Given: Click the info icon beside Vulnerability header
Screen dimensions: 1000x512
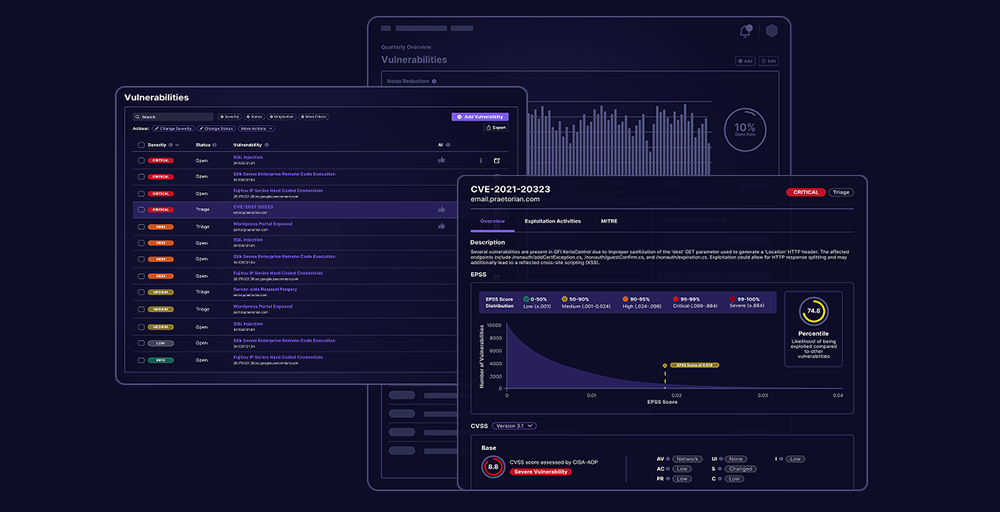Looking at the screenshot, I should [x=268, y=145].
